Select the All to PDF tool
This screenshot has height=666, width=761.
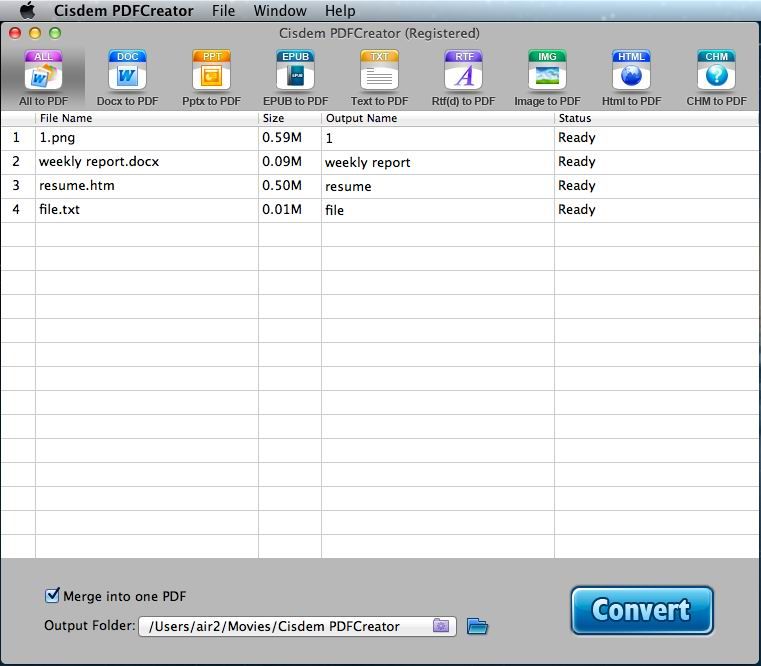[x=43, y=78]
